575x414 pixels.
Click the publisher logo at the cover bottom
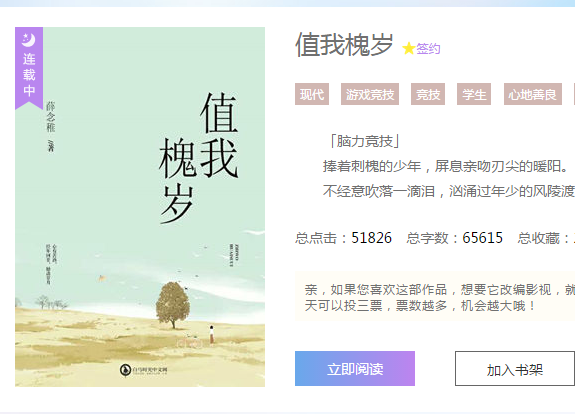143,370
